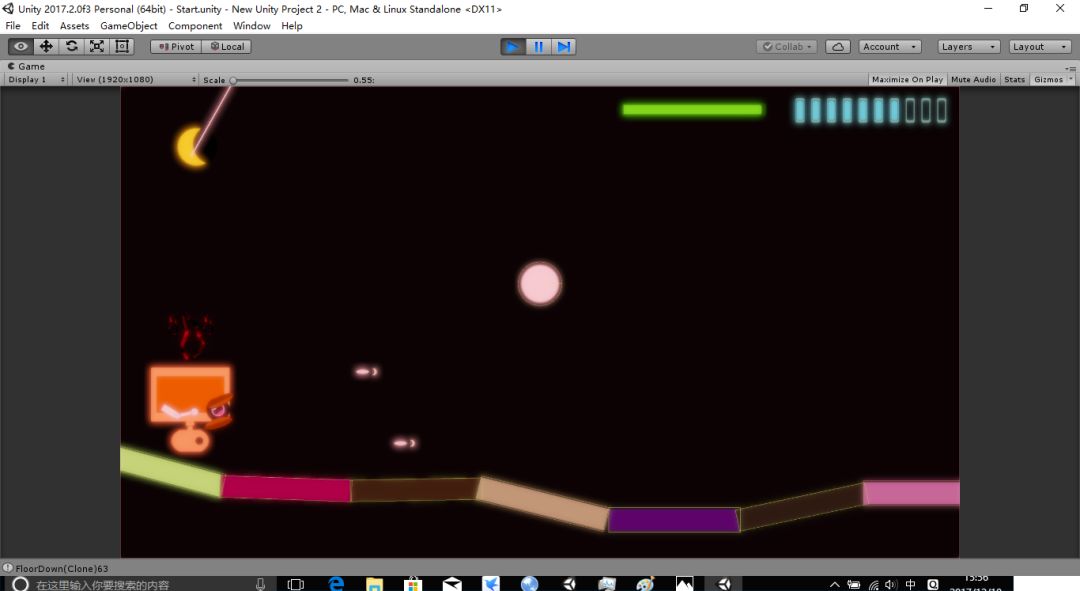
Task: Open the blue bird app in the taskbar
Action: 490,585
